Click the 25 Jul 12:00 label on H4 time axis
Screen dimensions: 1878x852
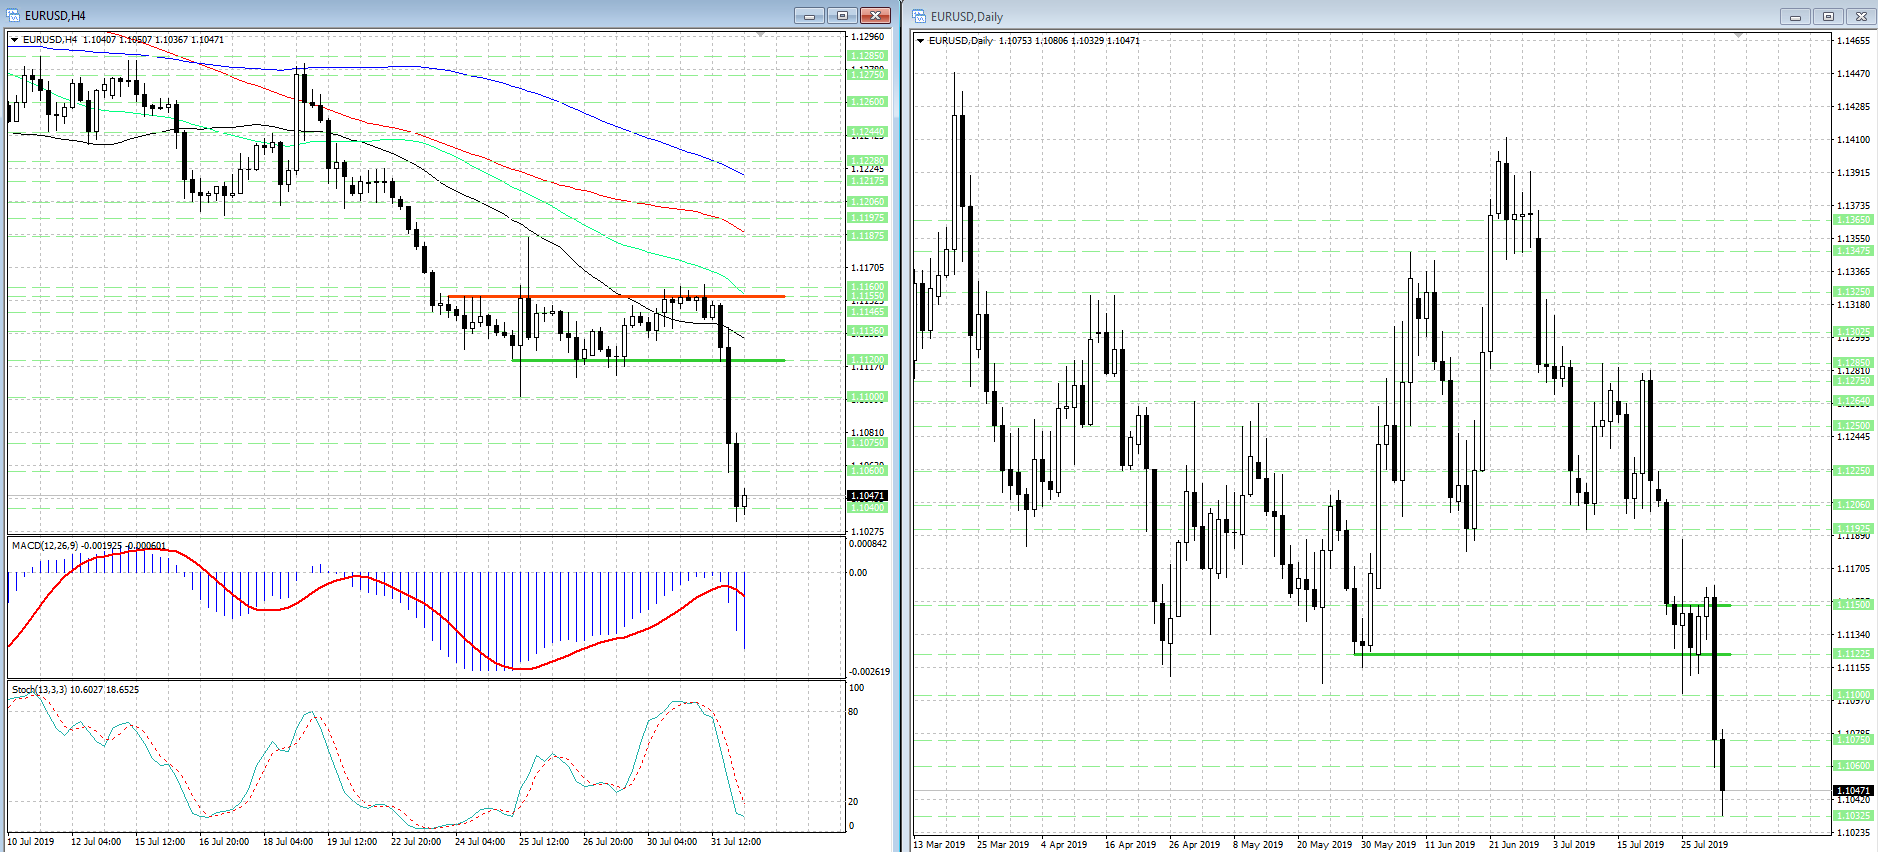point(544,842)
